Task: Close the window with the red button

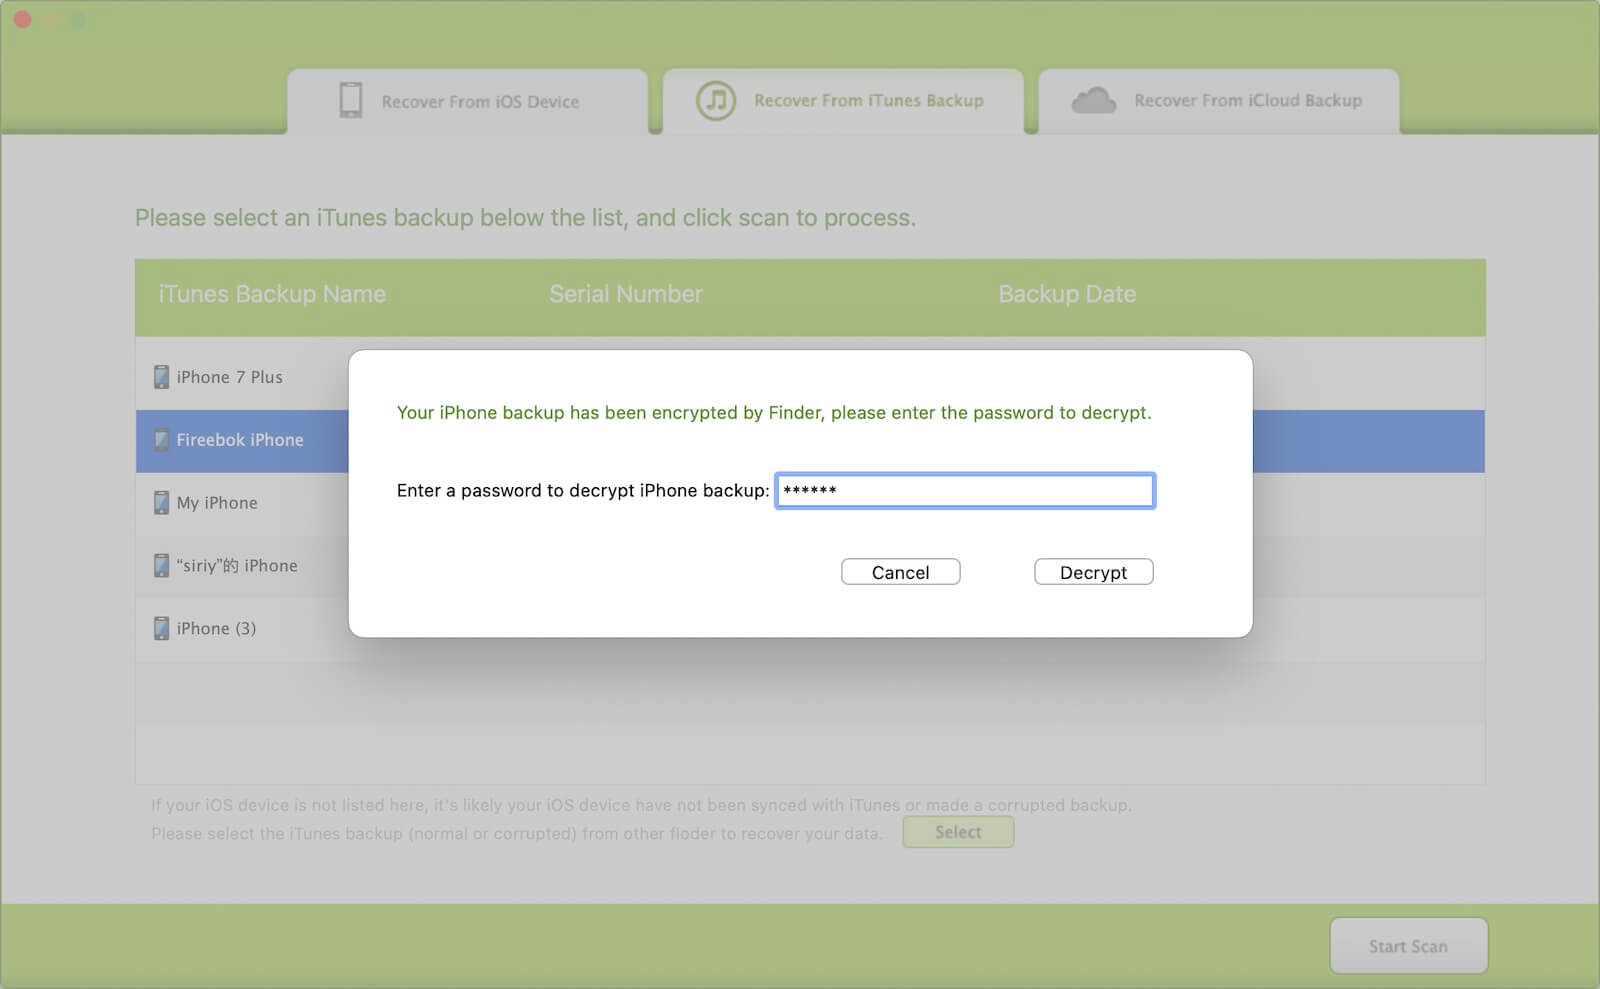Action: coord(22,19)
